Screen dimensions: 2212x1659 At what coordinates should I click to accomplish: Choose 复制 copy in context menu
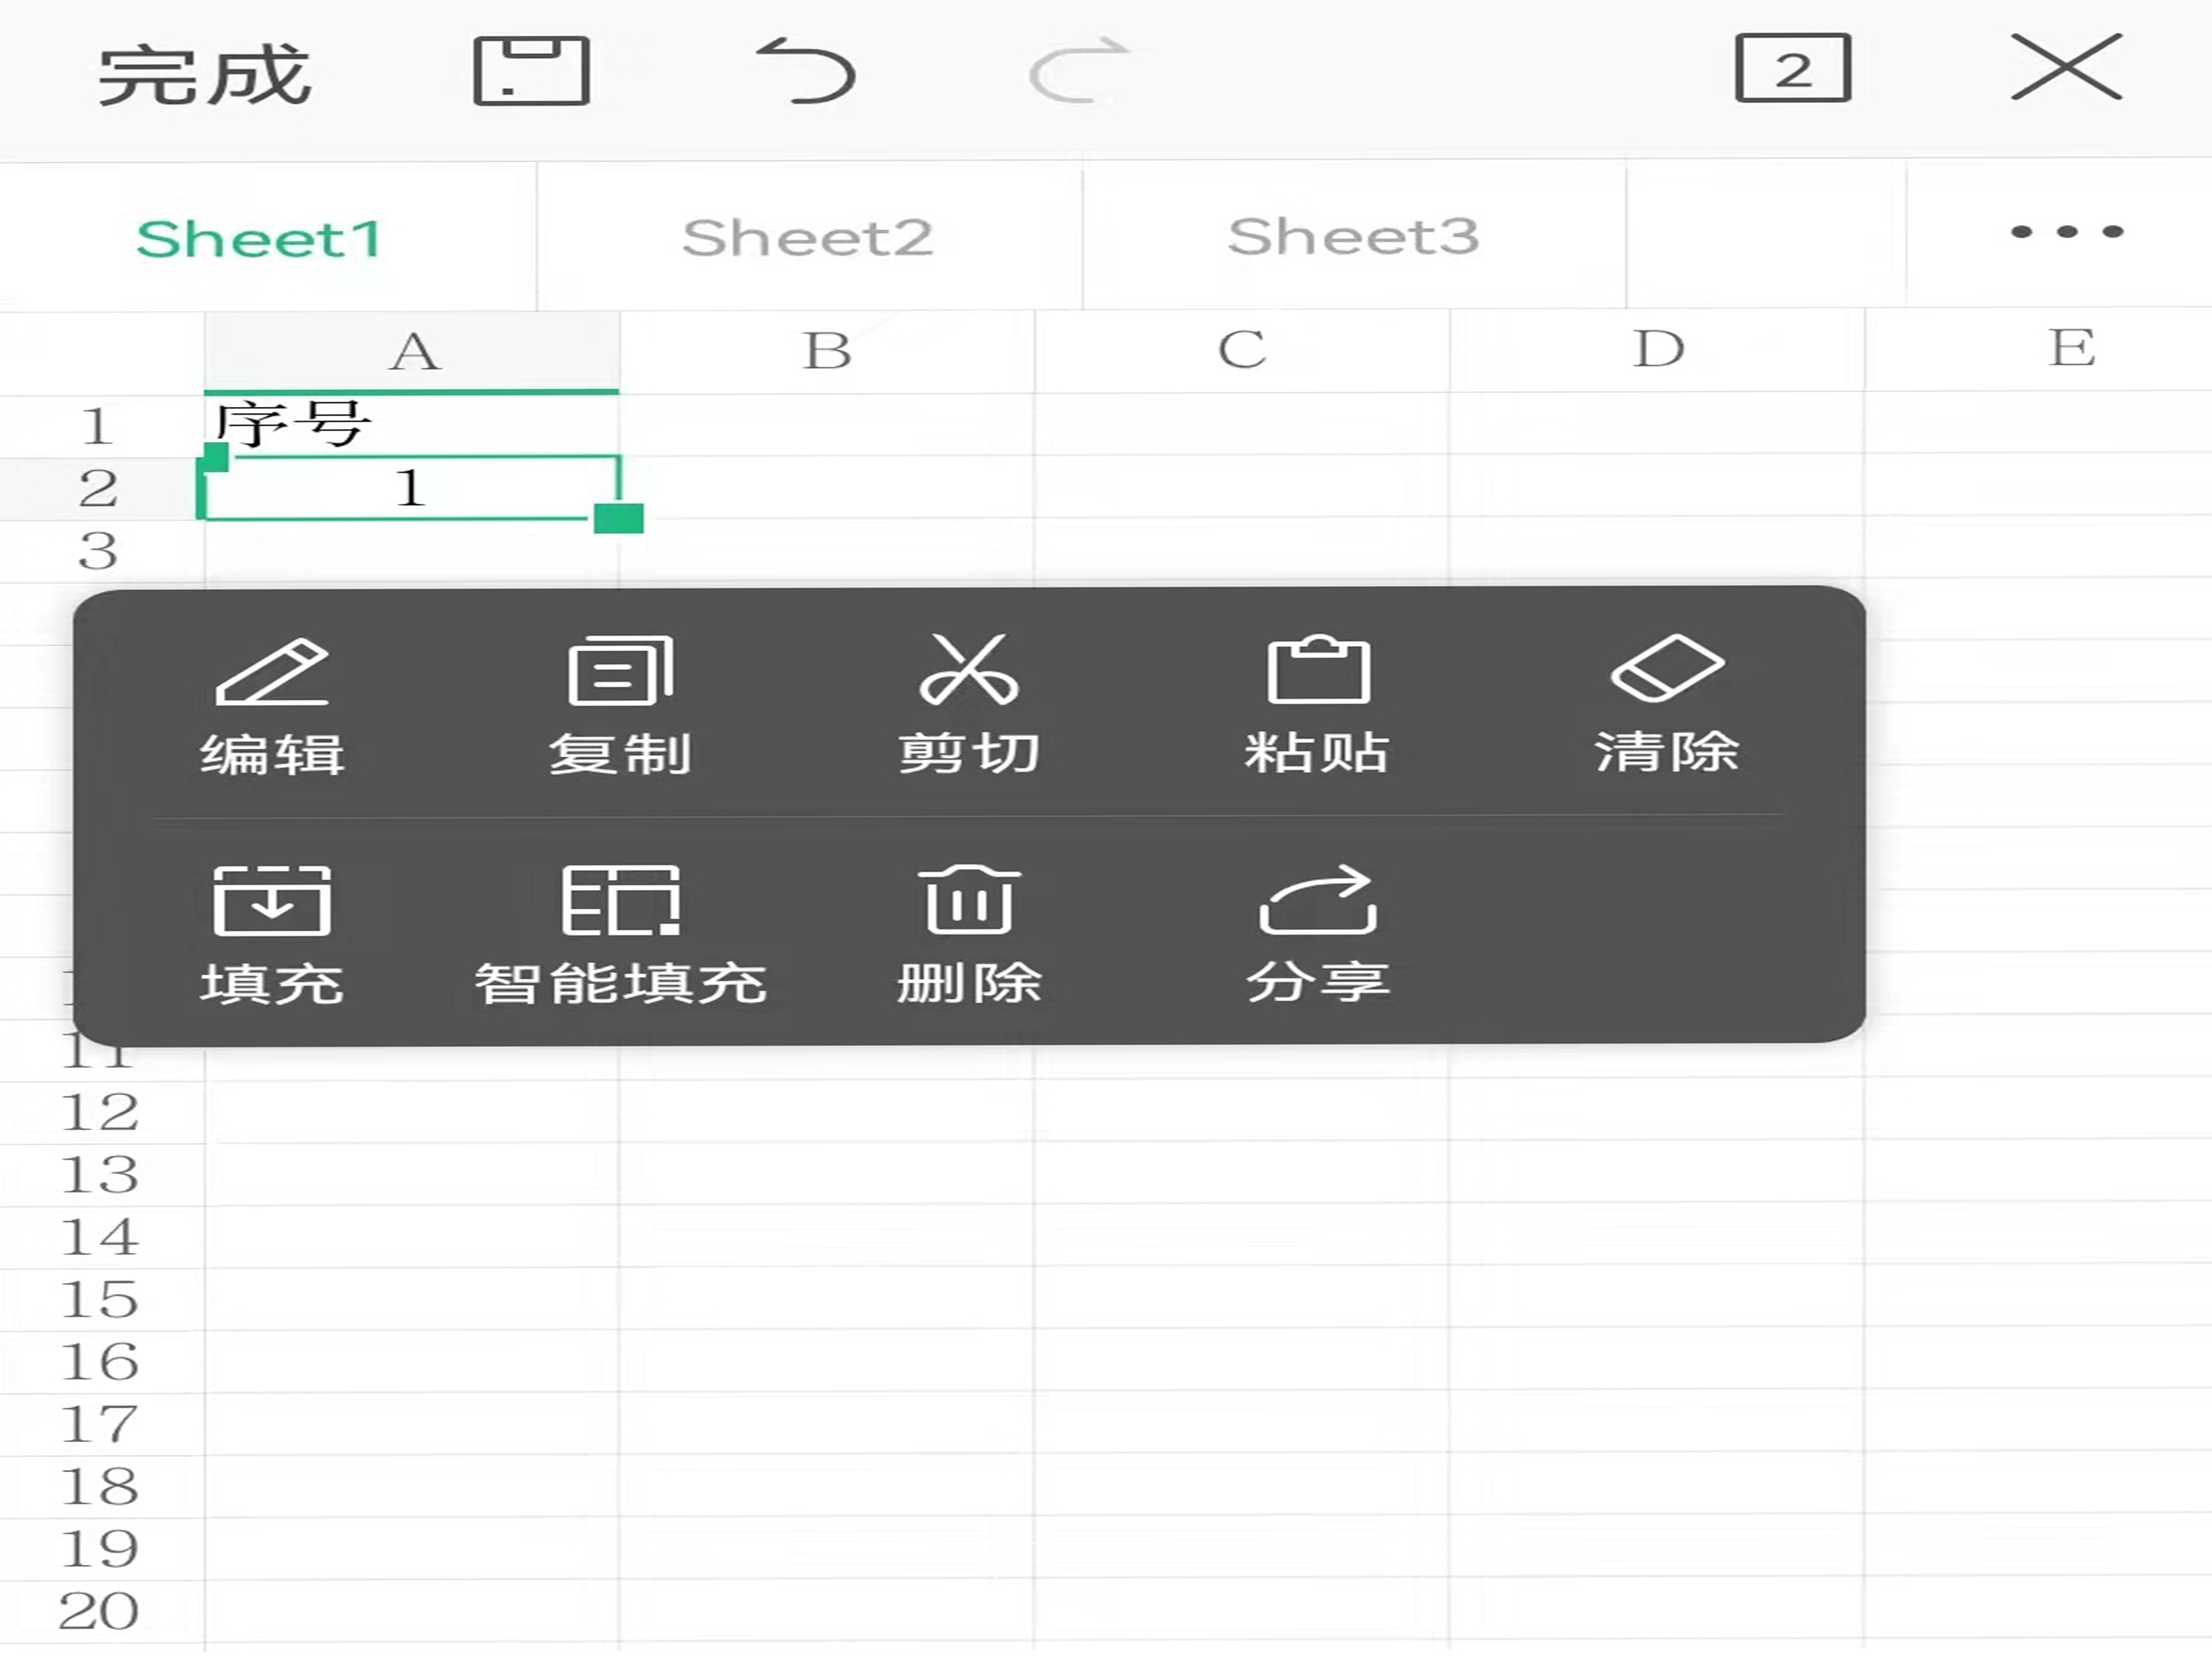pyautogui.click(x=620, y=706)
